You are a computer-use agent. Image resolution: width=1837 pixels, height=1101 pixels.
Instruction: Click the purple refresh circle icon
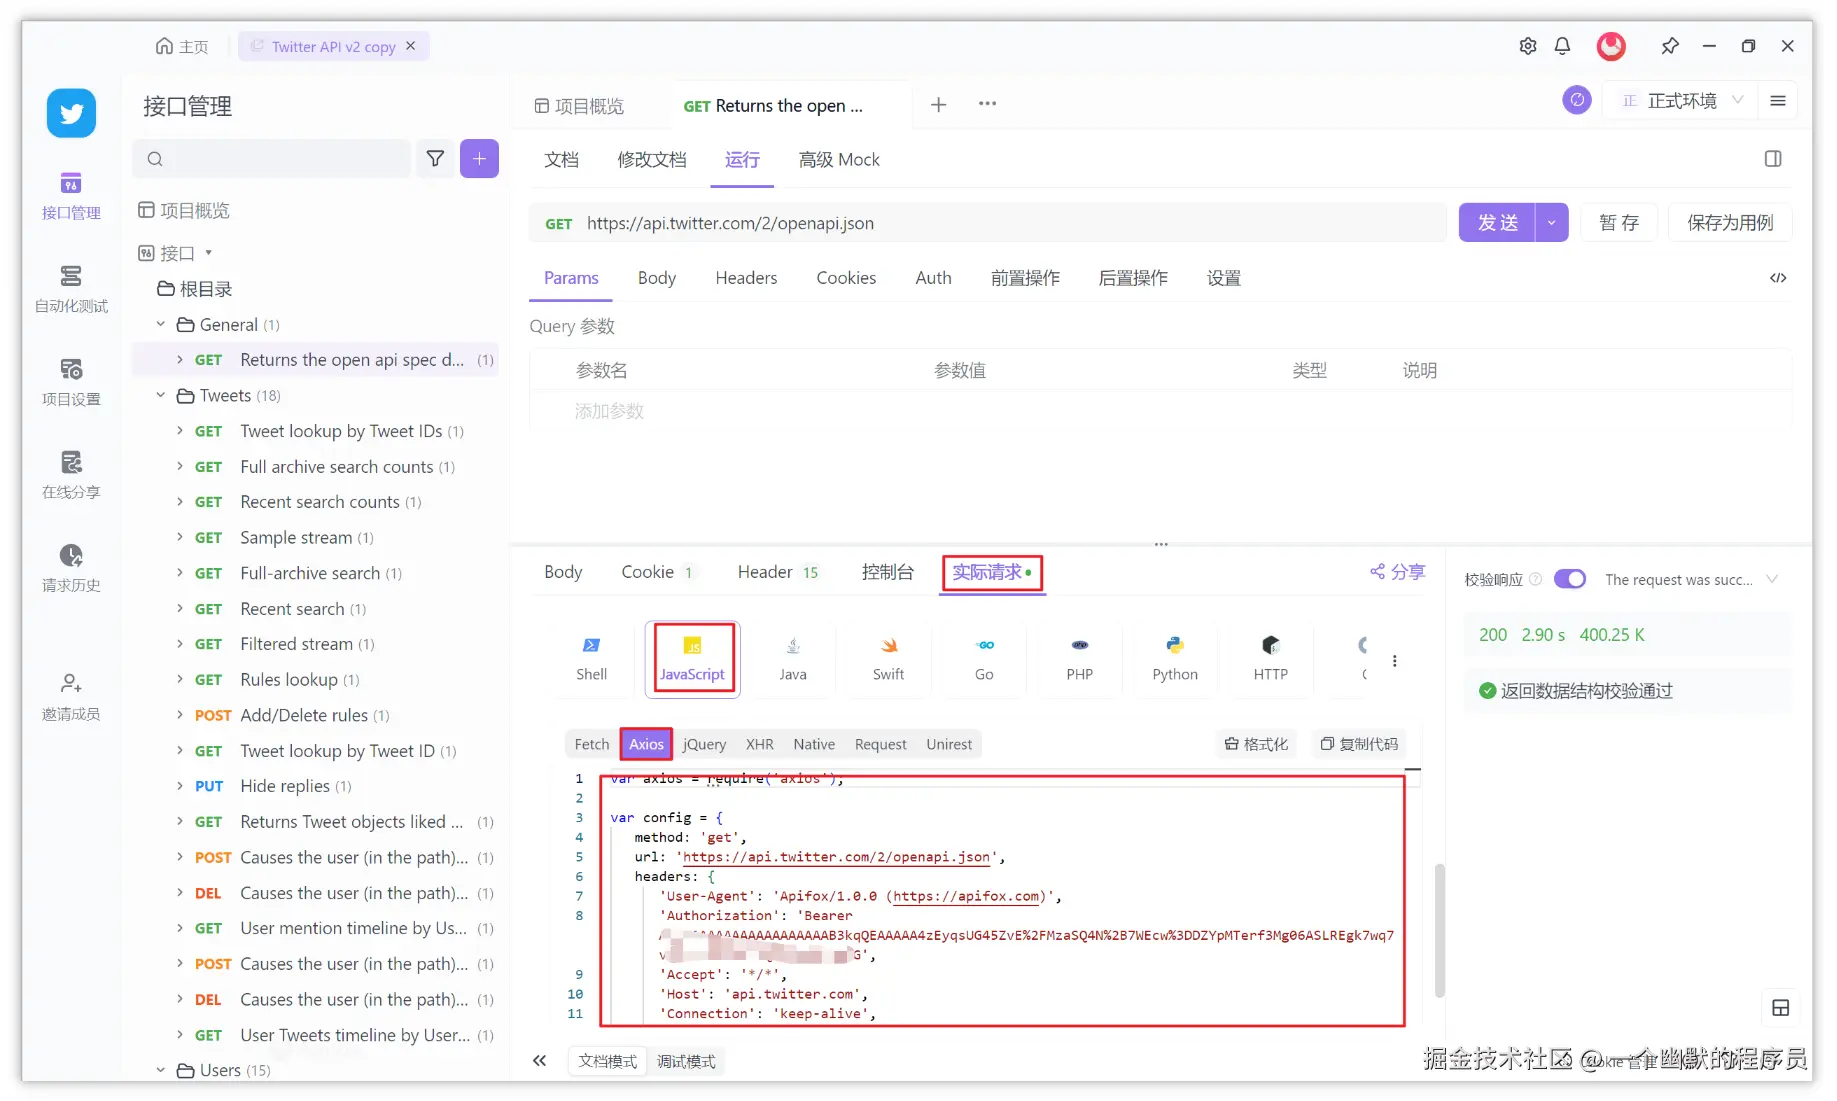tap(1577, 100)
